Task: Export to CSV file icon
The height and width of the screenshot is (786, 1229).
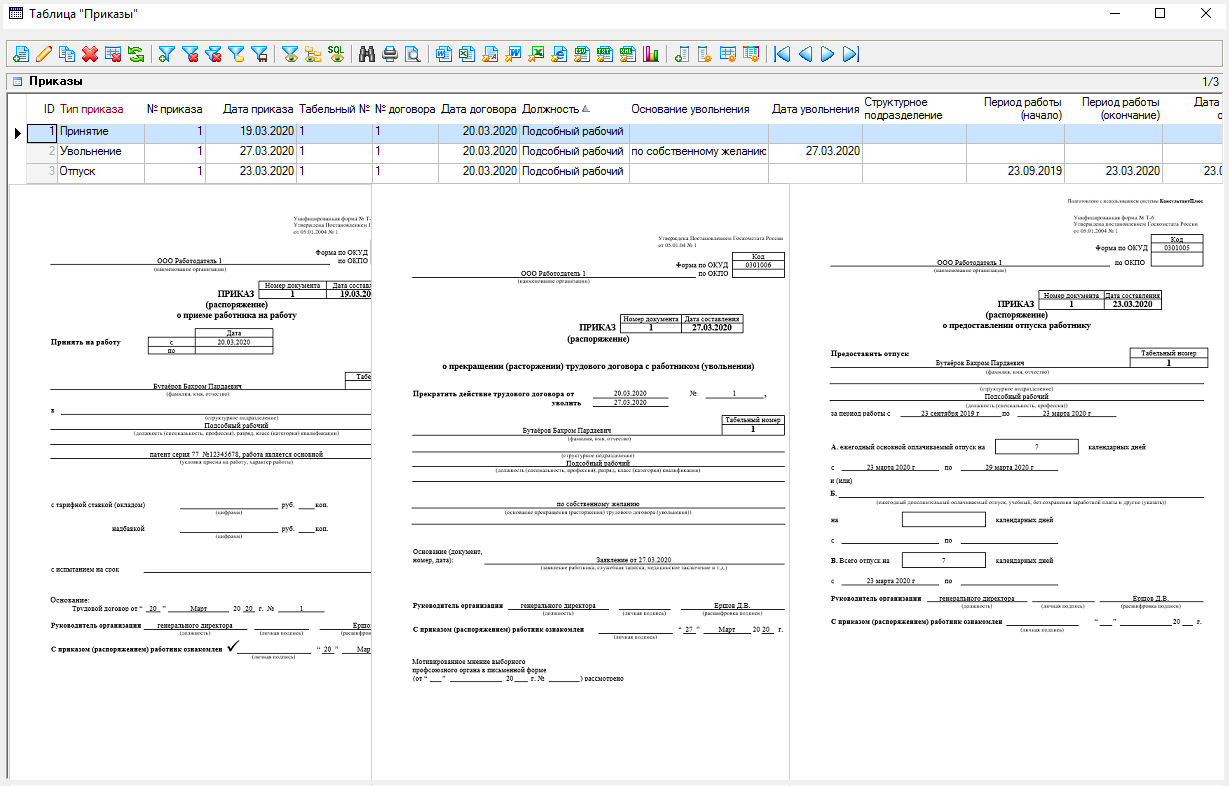Action: pos(582,54)
